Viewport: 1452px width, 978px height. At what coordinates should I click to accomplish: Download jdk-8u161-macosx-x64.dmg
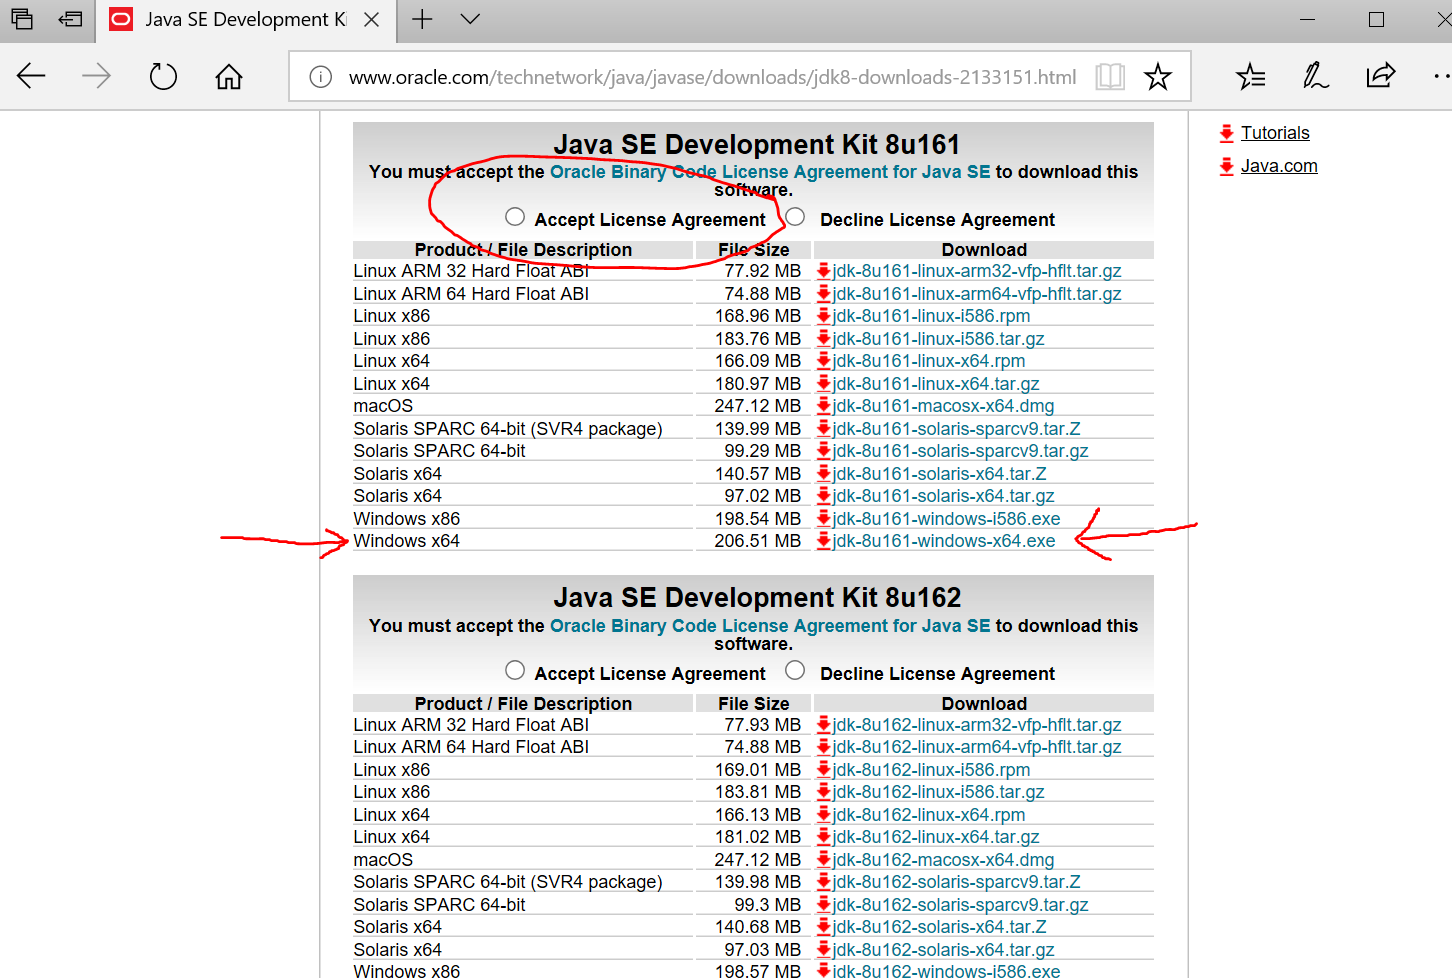point(943,406)
